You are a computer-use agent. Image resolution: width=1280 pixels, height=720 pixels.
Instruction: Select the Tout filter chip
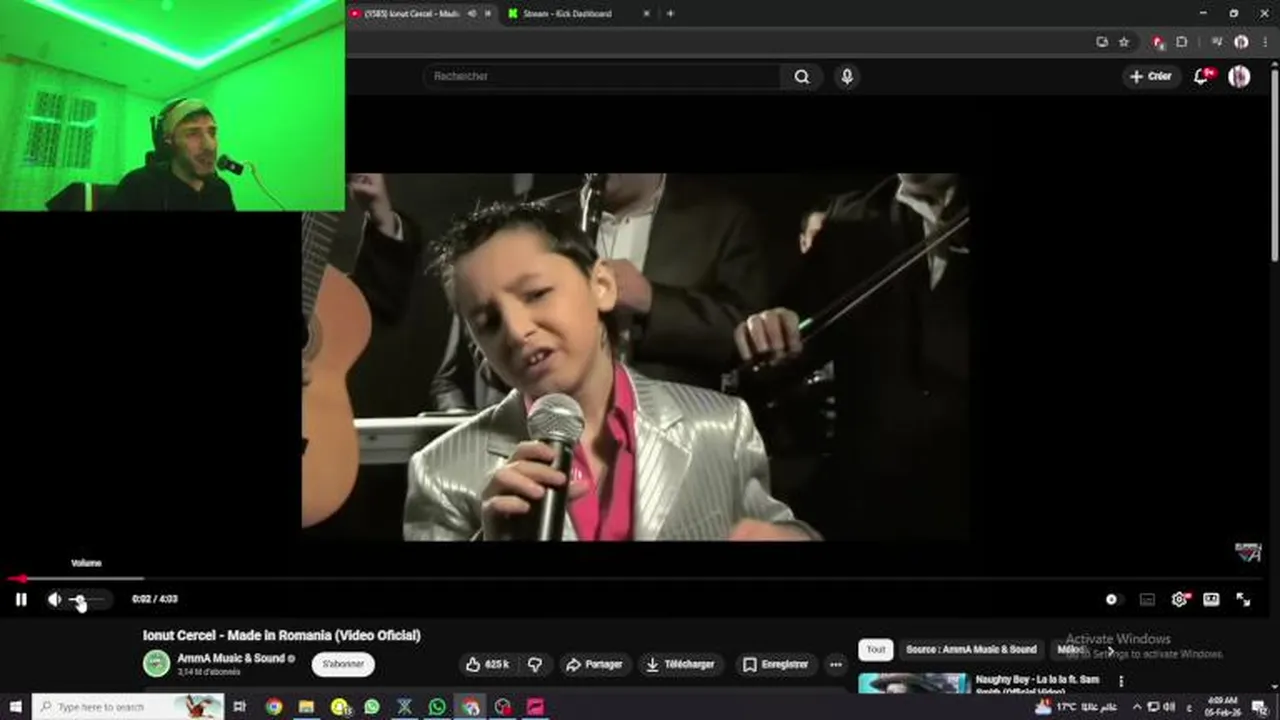(x=876, y=649)
